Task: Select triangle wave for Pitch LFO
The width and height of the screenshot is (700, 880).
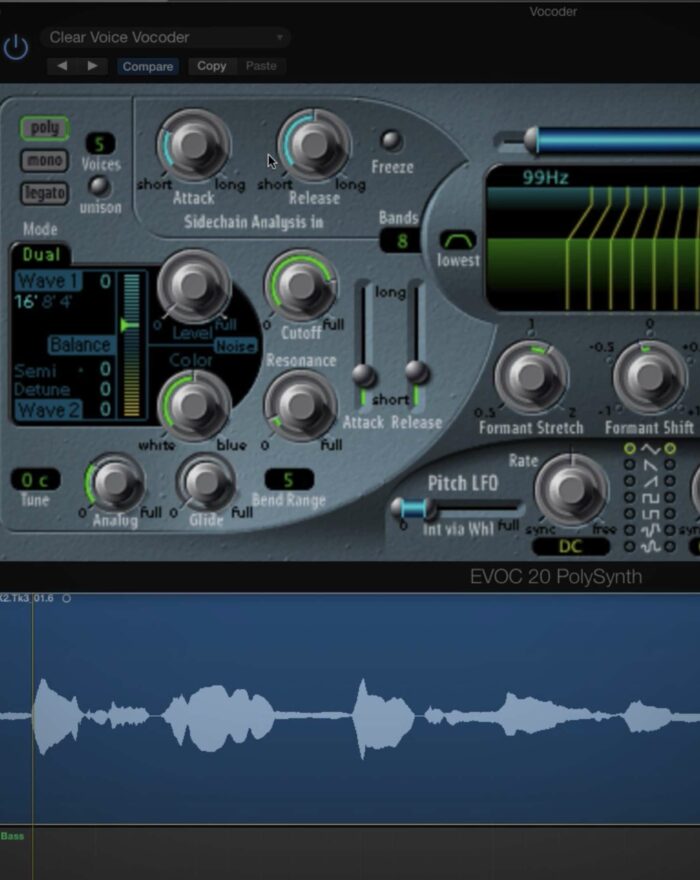Action: (x=630, y=448)
